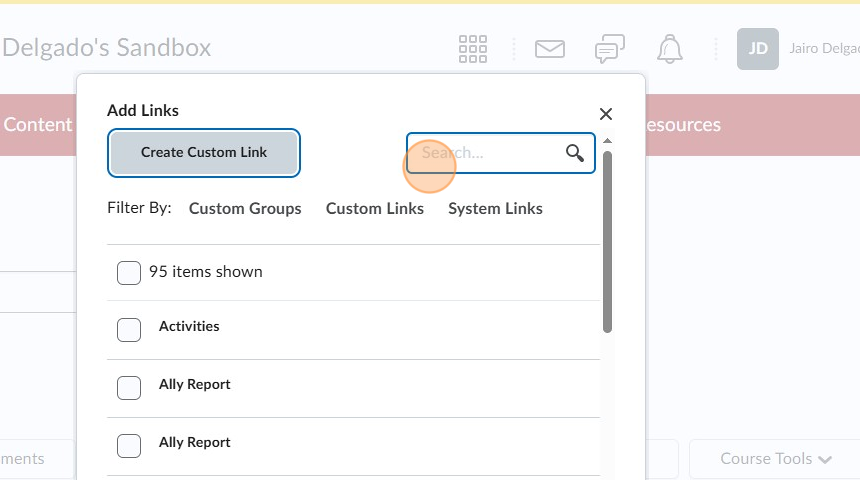Tick the second Ally Report checkbox
The height and width of the screenshot is (480, 860).
pos(129,446)
